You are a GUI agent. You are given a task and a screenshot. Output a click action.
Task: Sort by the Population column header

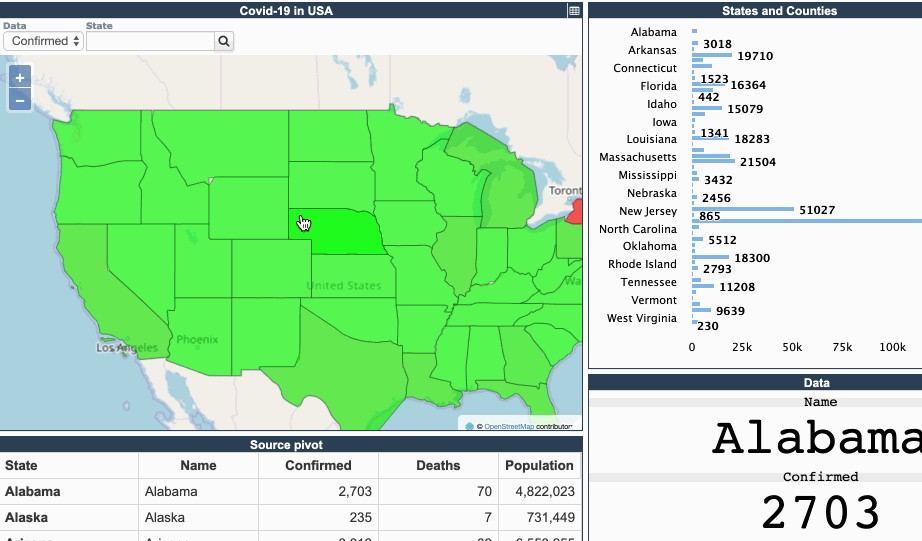(539, 465)
